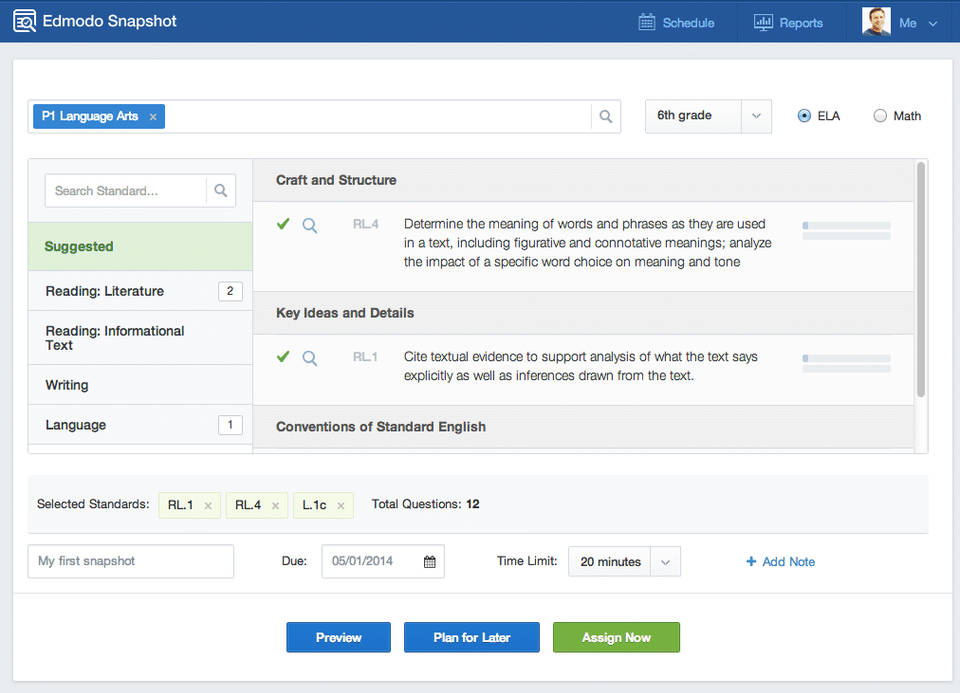Image resolution: width=960 pixels, height=693 pixels.
Task: Expand the 6th grade dropdown
Action: point(755,116)
